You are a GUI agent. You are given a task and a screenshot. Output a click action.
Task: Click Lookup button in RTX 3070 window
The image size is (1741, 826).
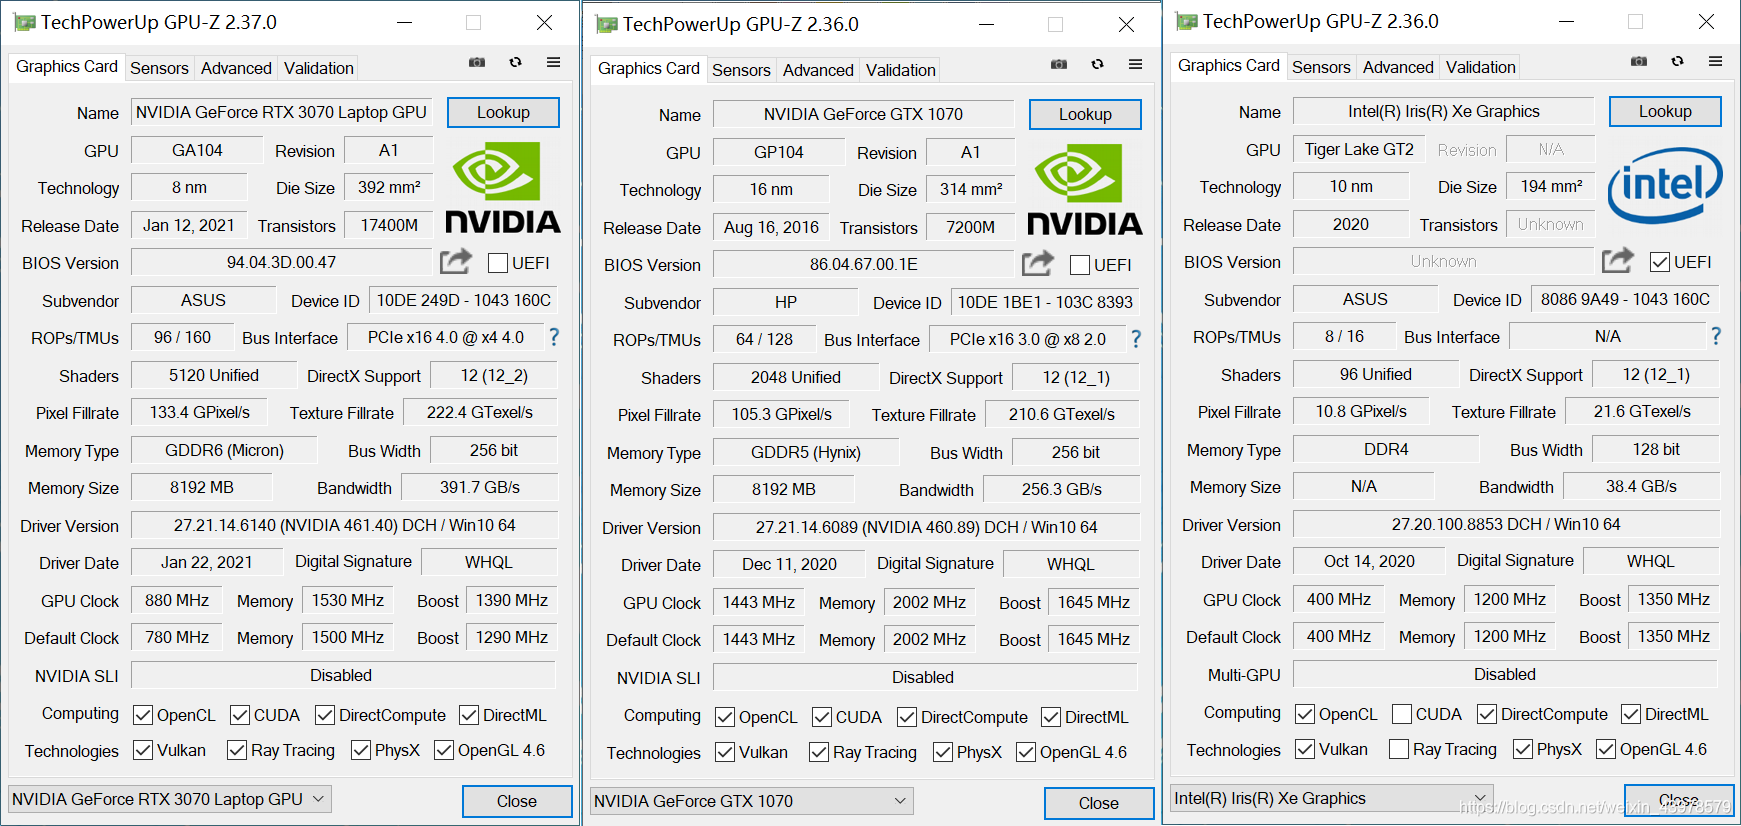click(x=503, y=112)
